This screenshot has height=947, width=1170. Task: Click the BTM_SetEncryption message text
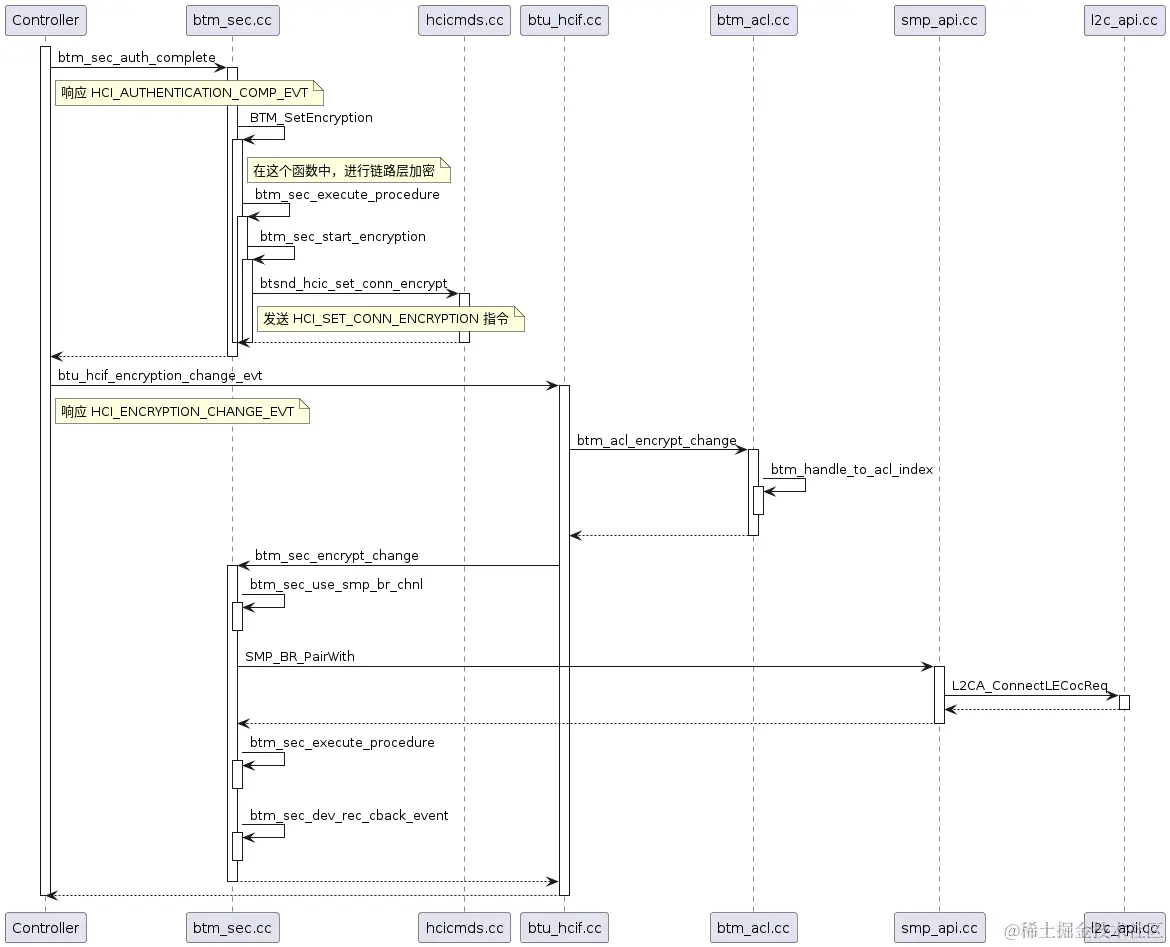[310, 117]
